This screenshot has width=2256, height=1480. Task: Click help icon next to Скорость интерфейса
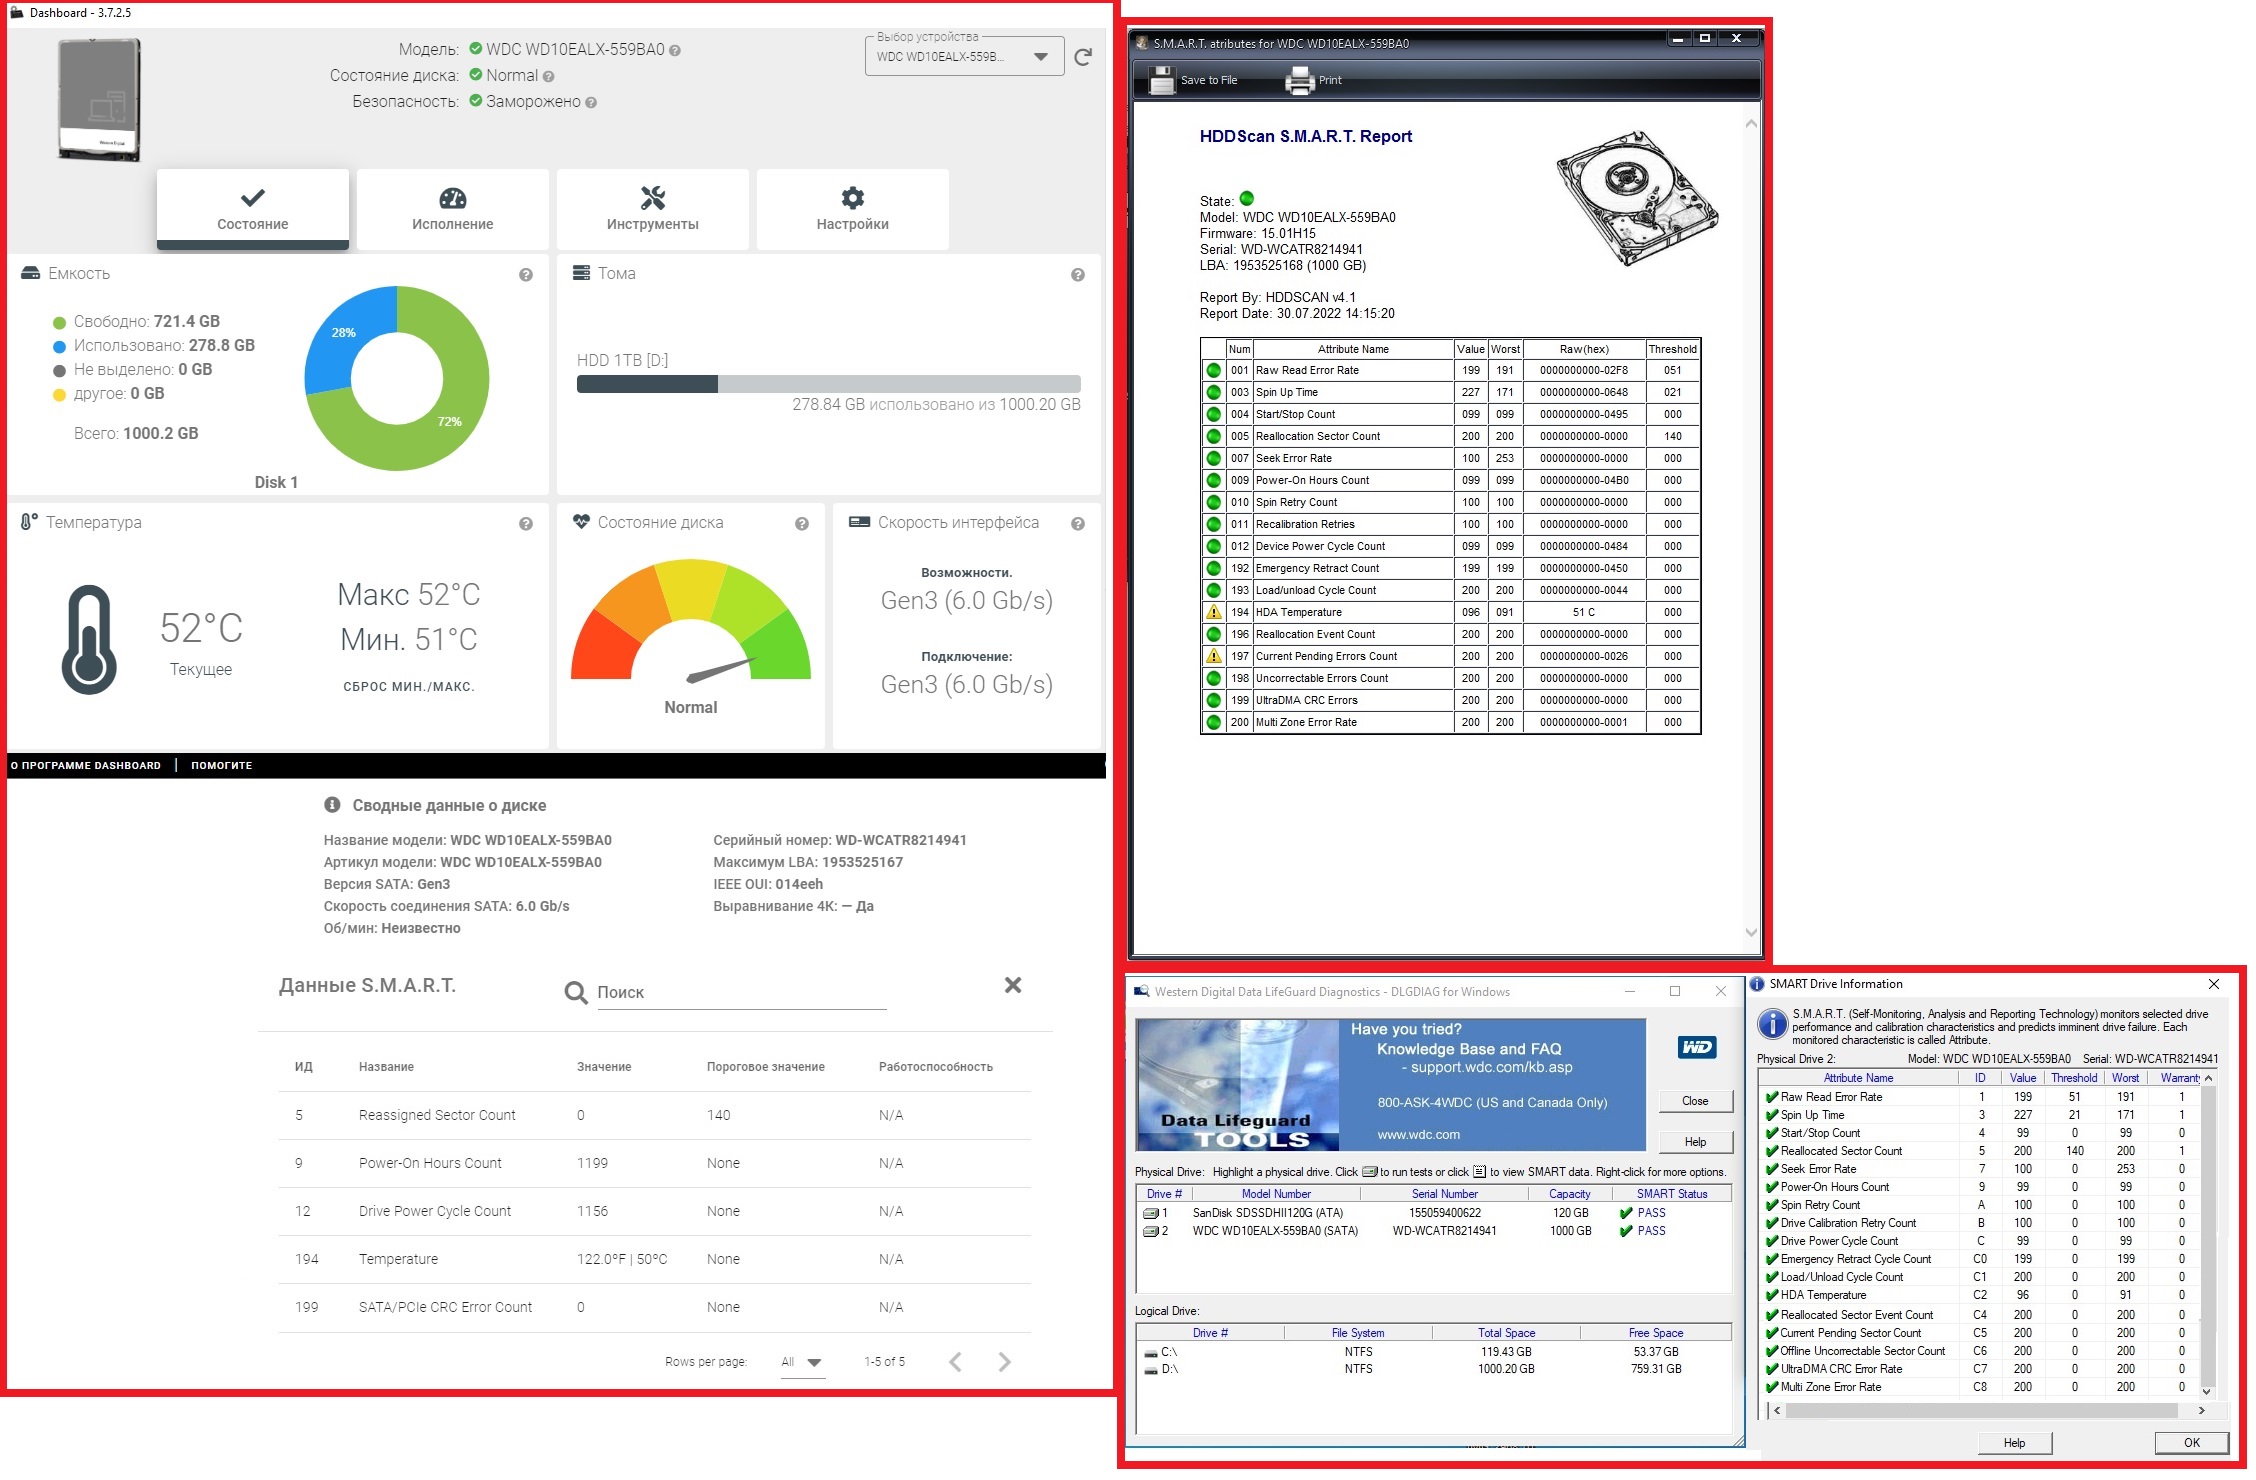pos(1078,524)
